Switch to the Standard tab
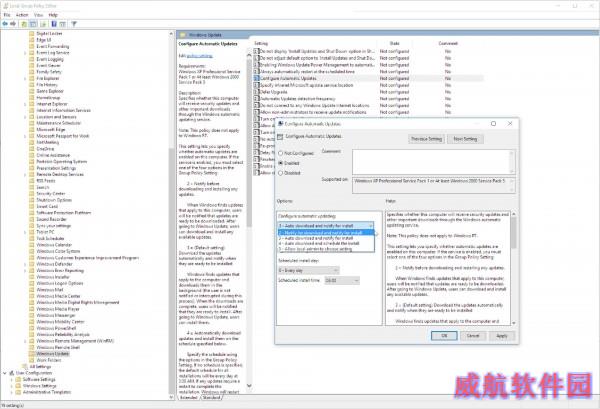600x409 pixels. pyautogui.click(x=211, y=398)
